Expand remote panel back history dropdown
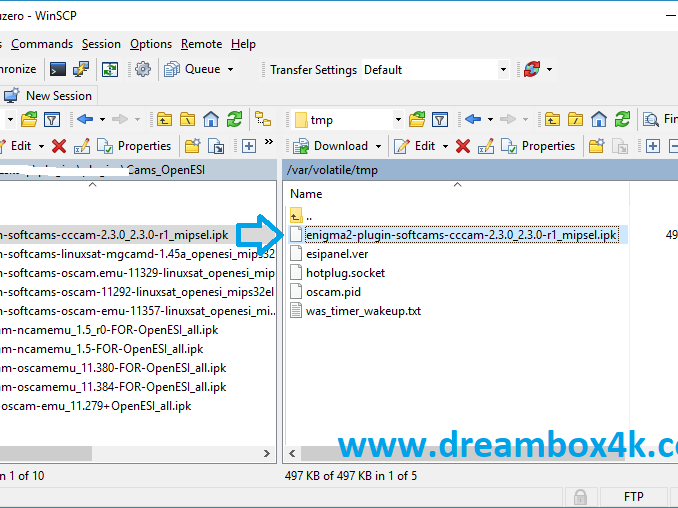Screen dimensions: 678x508 (x=490, y=119)
